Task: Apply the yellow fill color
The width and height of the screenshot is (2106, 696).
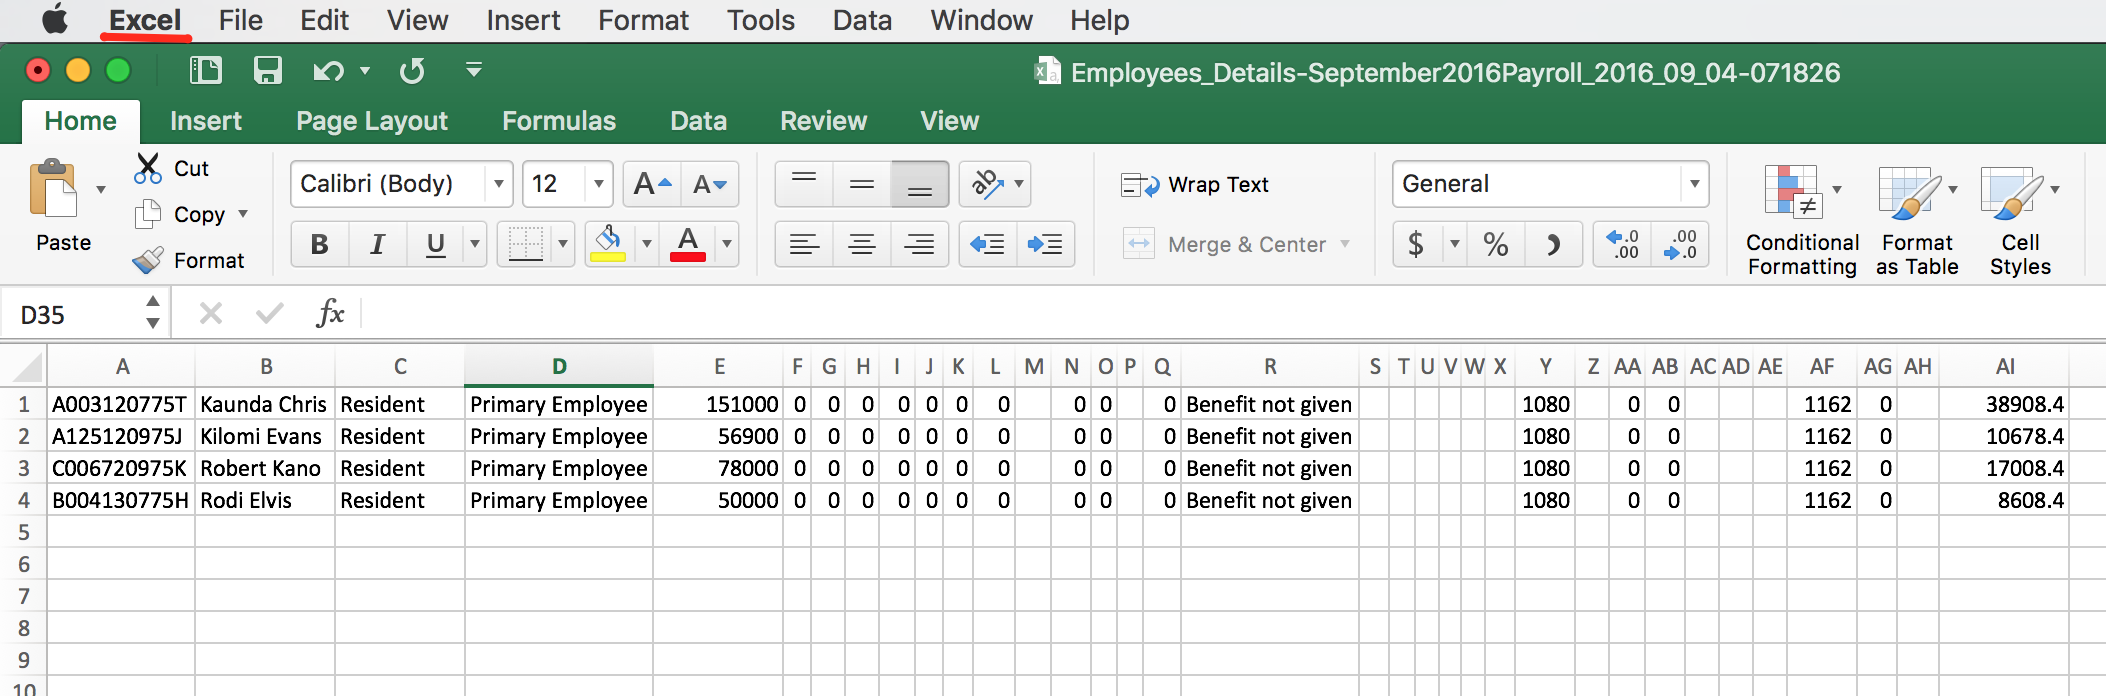Action: coord(608,244)
